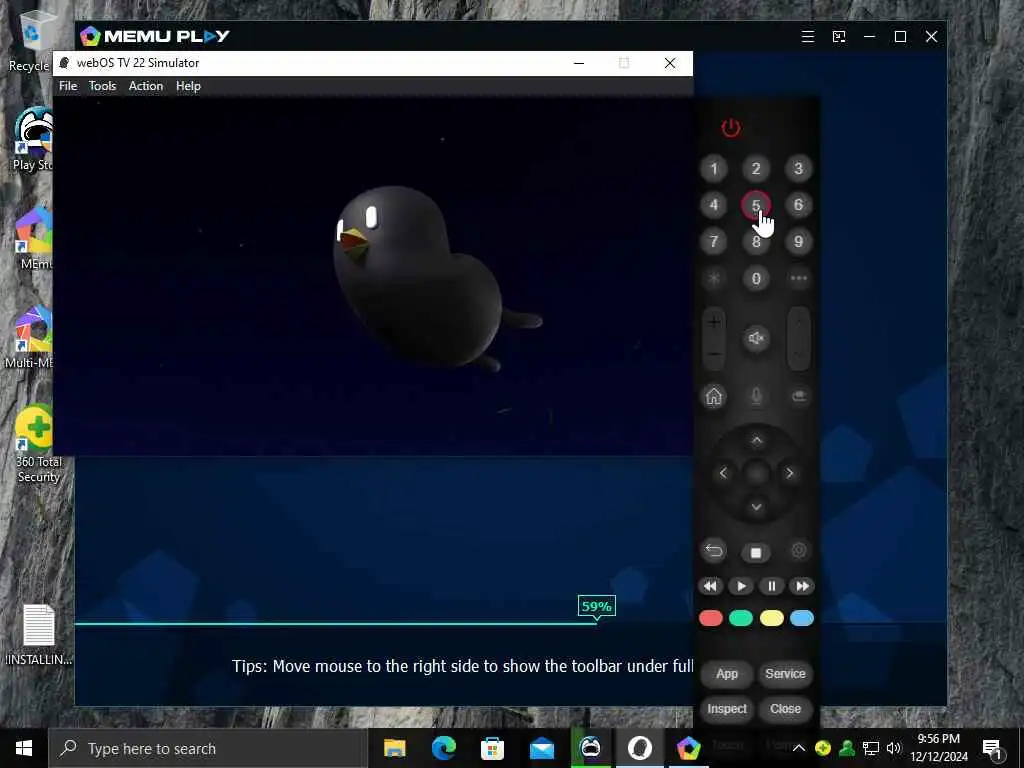Go to next channel with channel up arrow
The image size is (1024, 768).
(799, 323)
